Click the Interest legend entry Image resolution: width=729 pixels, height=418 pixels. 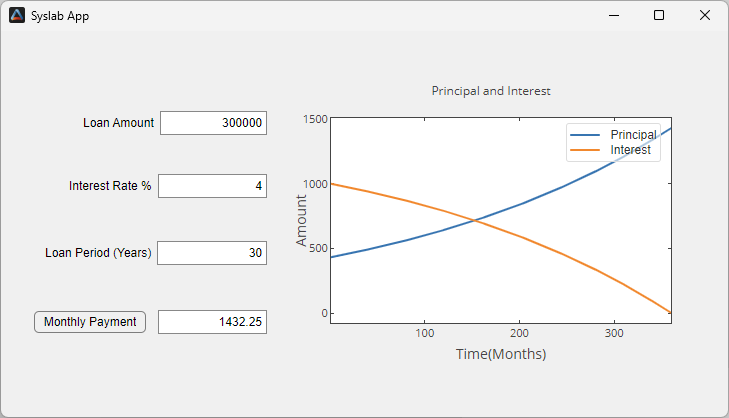630,150
